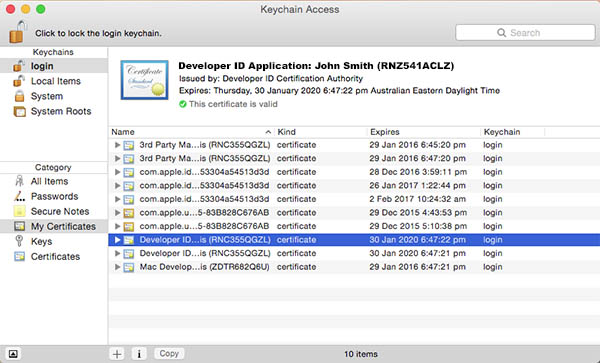Click the large certificate thumbnail image
Screen dimensions: 600x363
click(144, 80)
